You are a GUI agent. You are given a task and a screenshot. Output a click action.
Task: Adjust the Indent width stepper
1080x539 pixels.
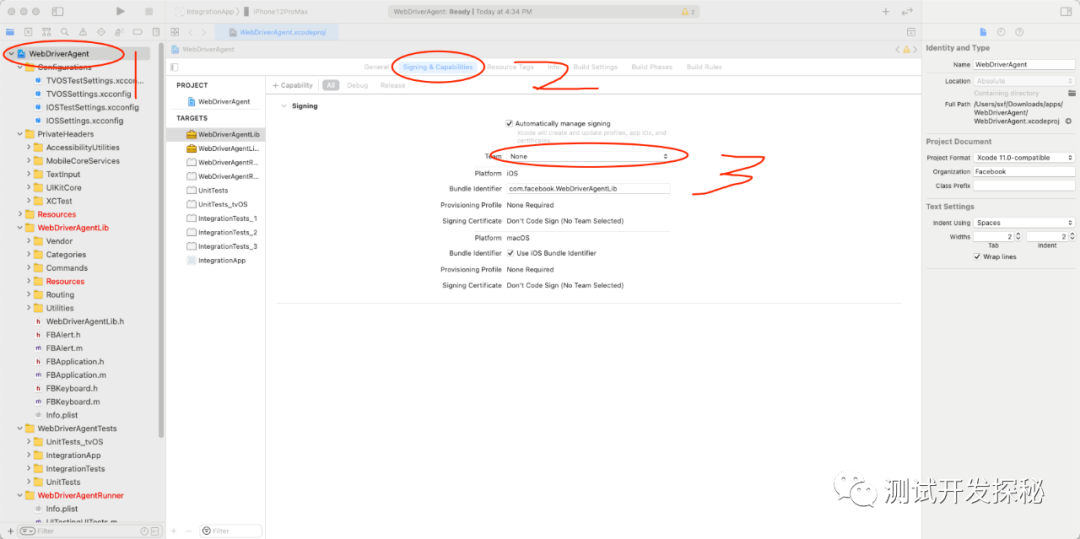tap(1072, 236)
